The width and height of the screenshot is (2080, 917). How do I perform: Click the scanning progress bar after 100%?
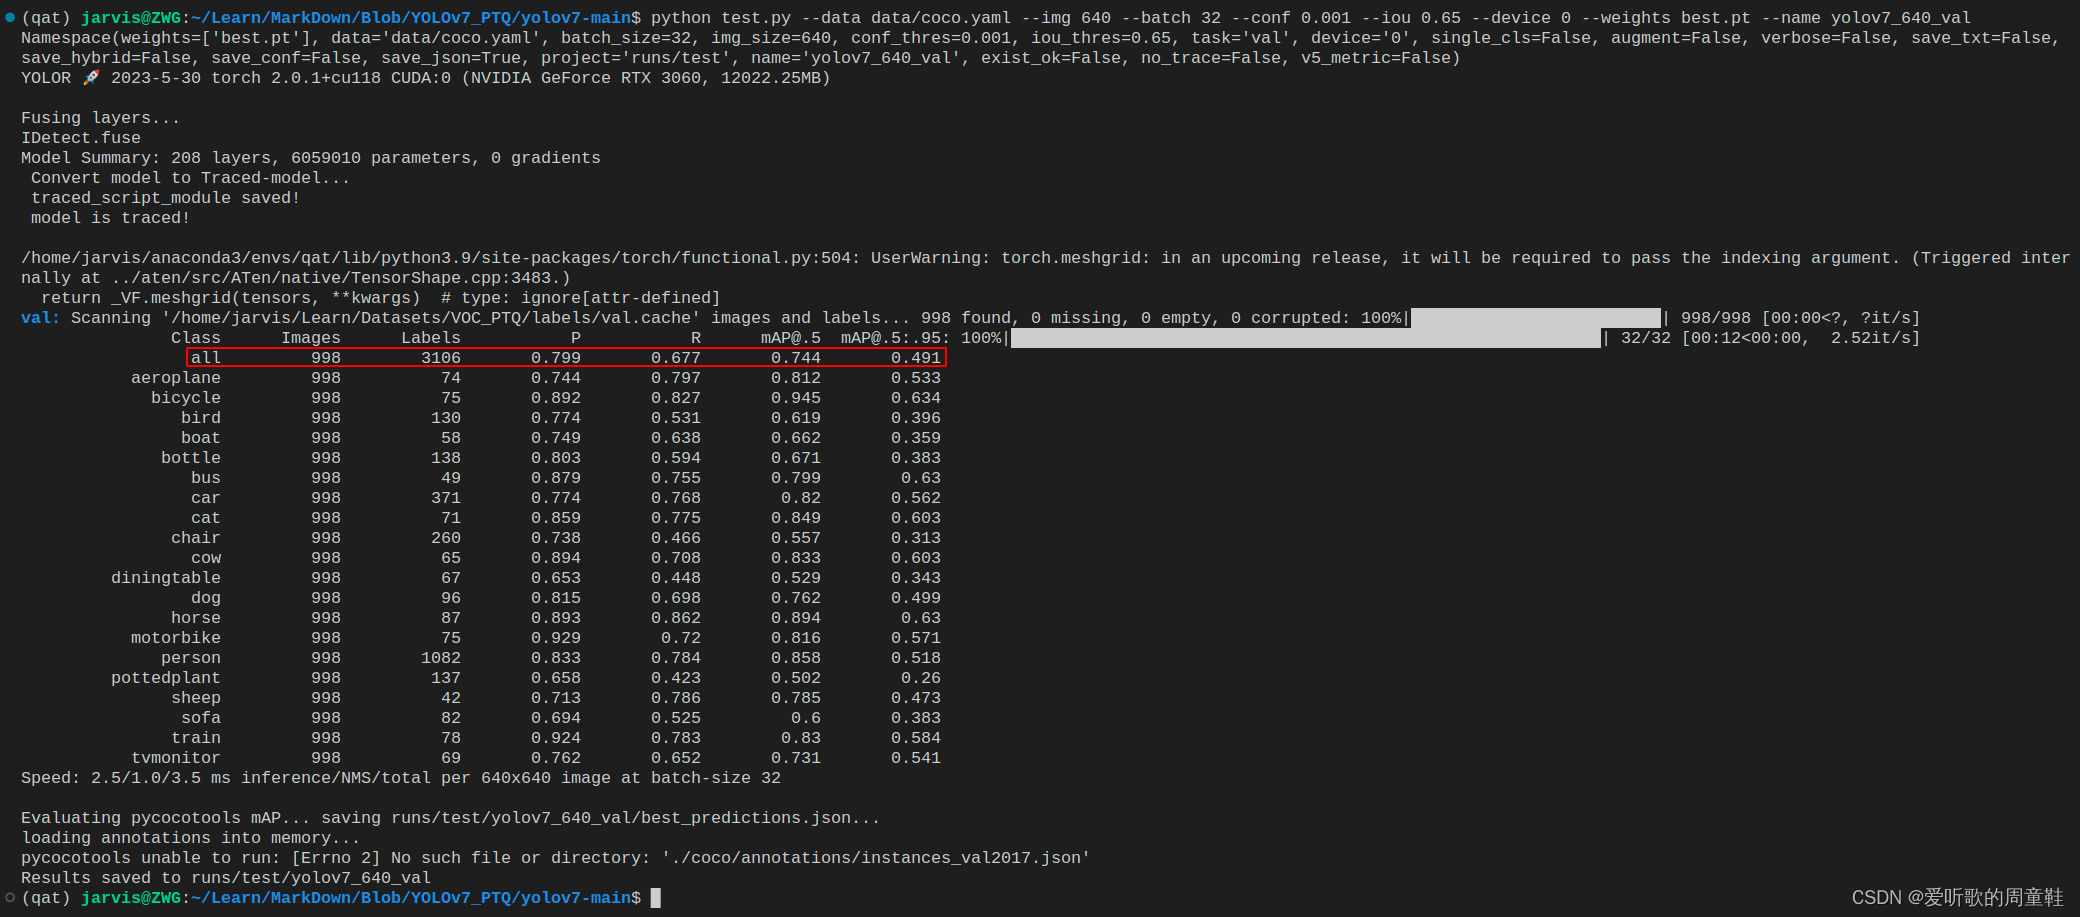1536,318
